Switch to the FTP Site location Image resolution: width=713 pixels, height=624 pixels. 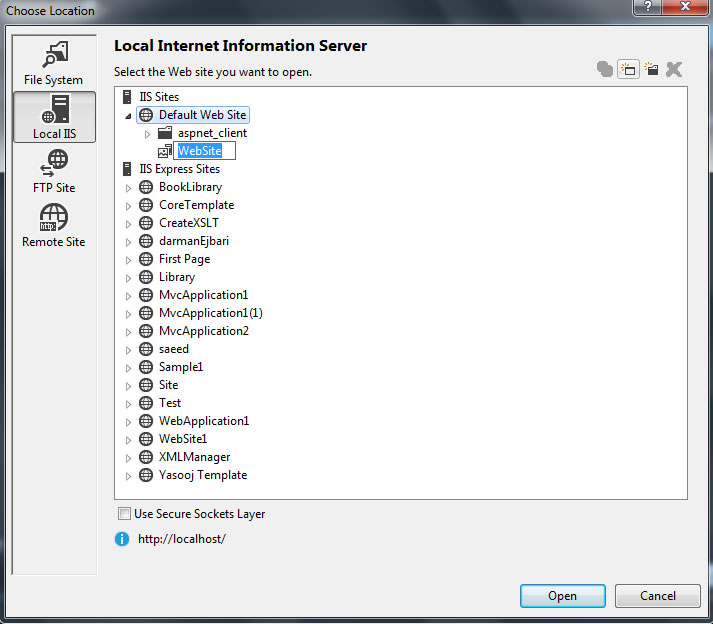[x=54, y=171]
